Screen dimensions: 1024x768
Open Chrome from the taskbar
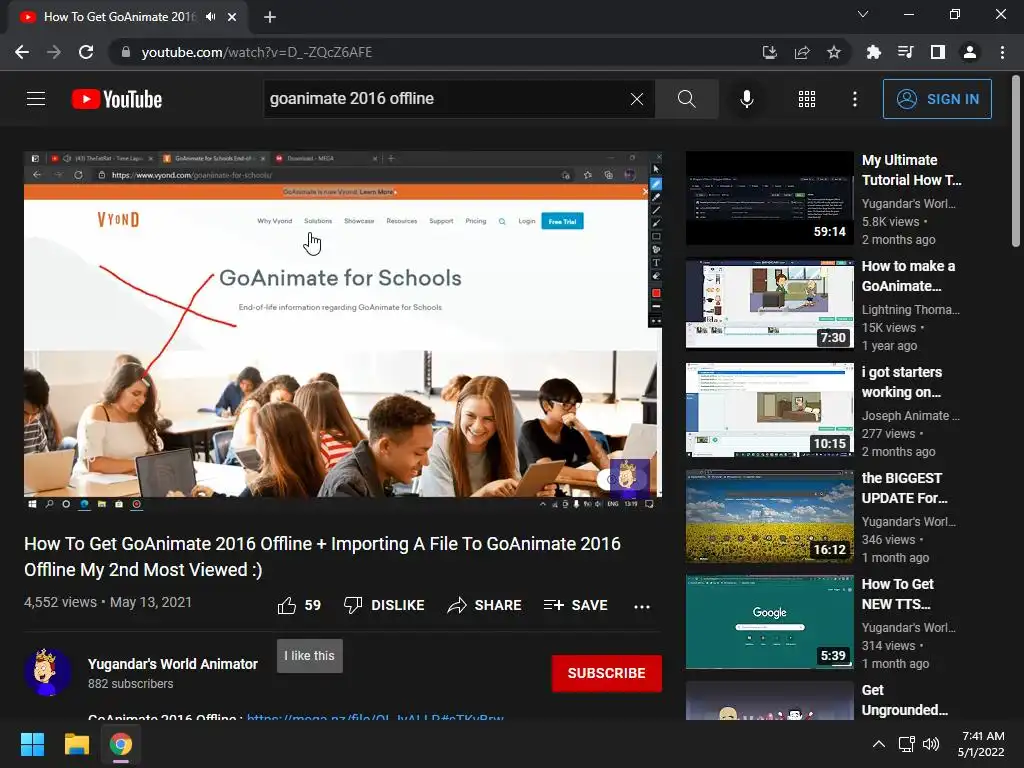click(121, 744)
